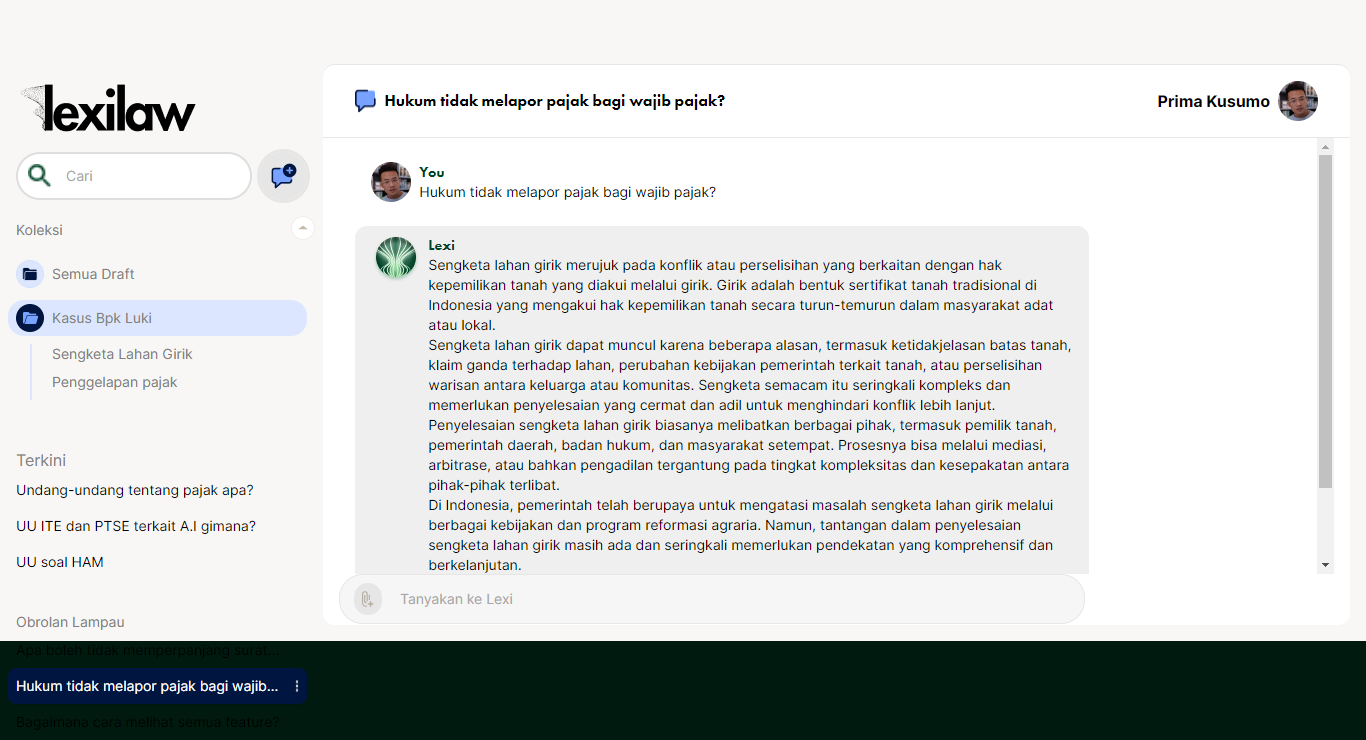Select UU ITE dan PTSE terkait A.I chat
Screen dimensions: 1366x740
pos(136,526)
